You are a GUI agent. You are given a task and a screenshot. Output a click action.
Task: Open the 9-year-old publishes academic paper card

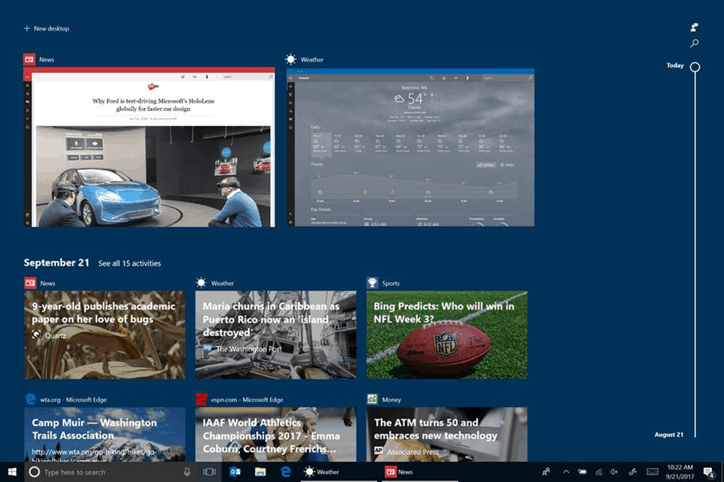105,335
